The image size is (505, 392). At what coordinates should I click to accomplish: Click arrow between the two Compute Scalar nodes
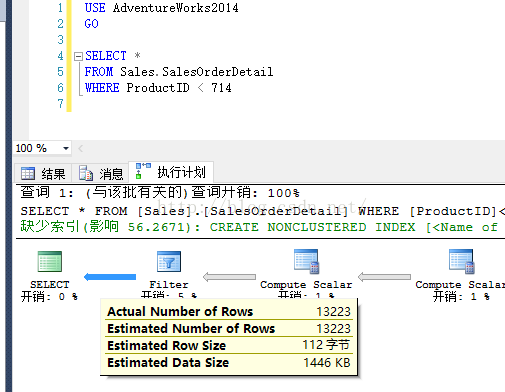pyautogui.click(x=384, y=277)
